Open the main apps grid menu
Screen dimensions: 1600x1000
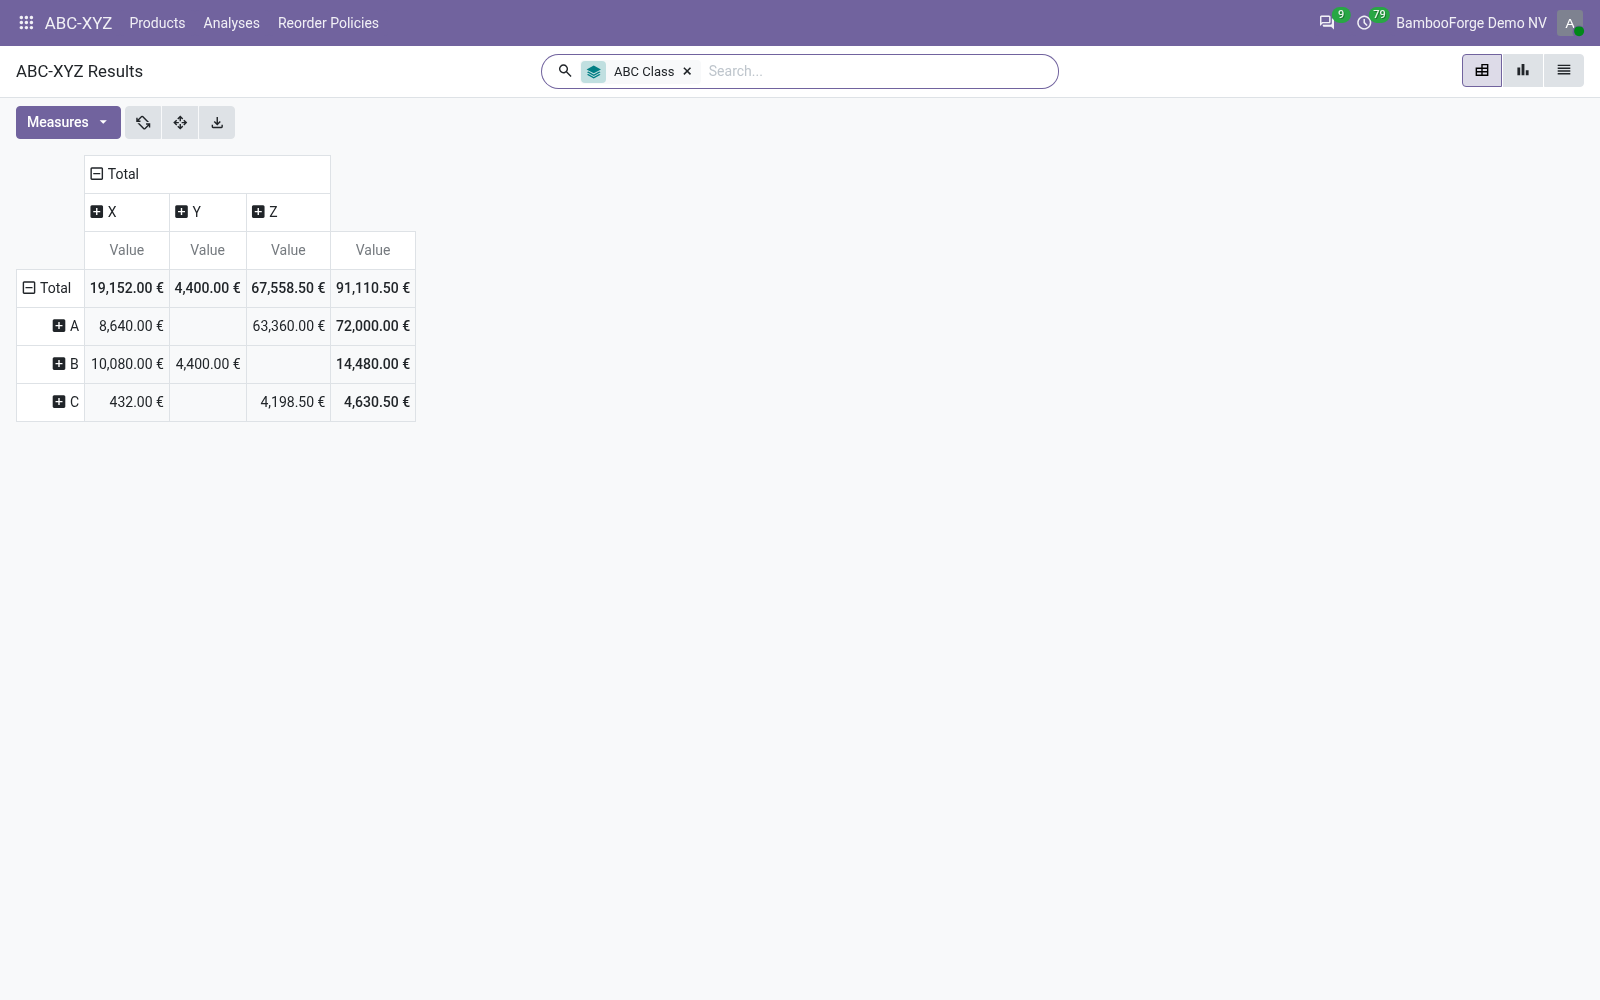pos(27,23)
